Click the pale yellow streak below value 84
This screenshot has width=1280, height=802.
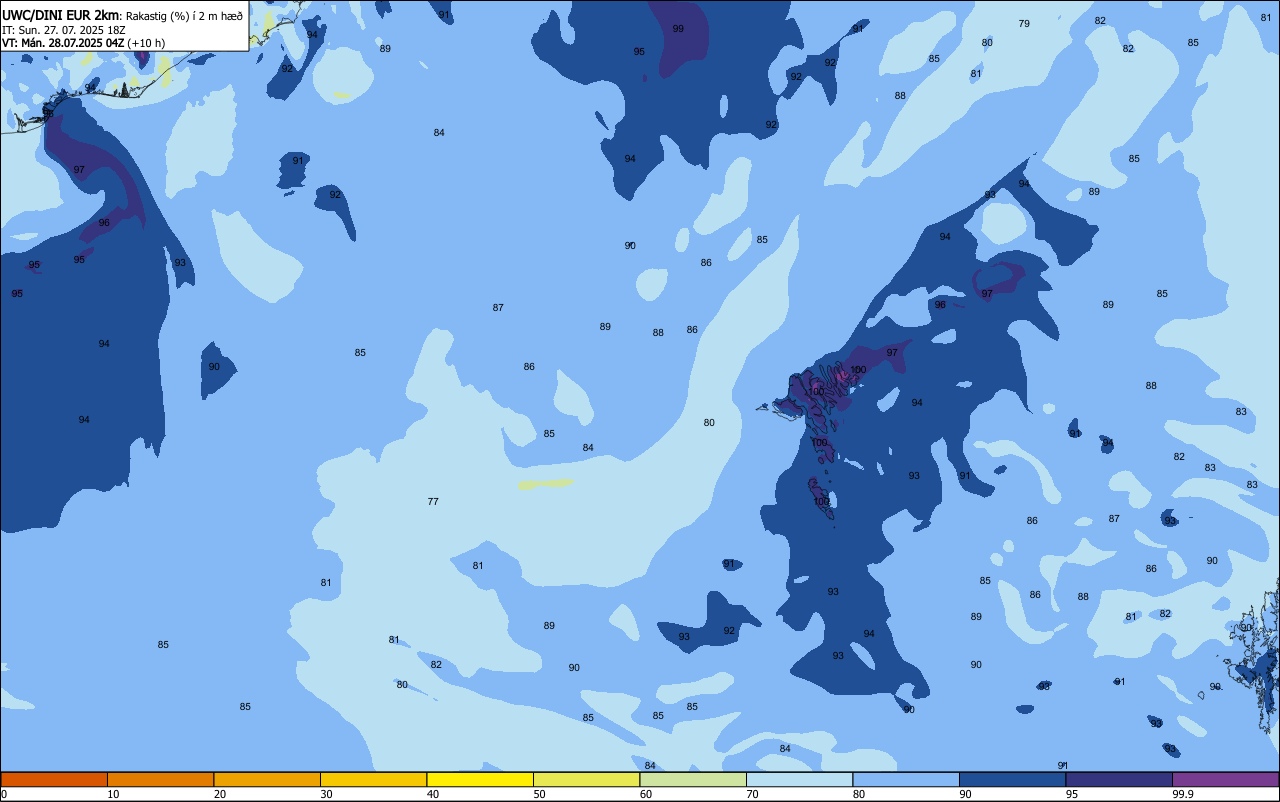pos(546,484)
